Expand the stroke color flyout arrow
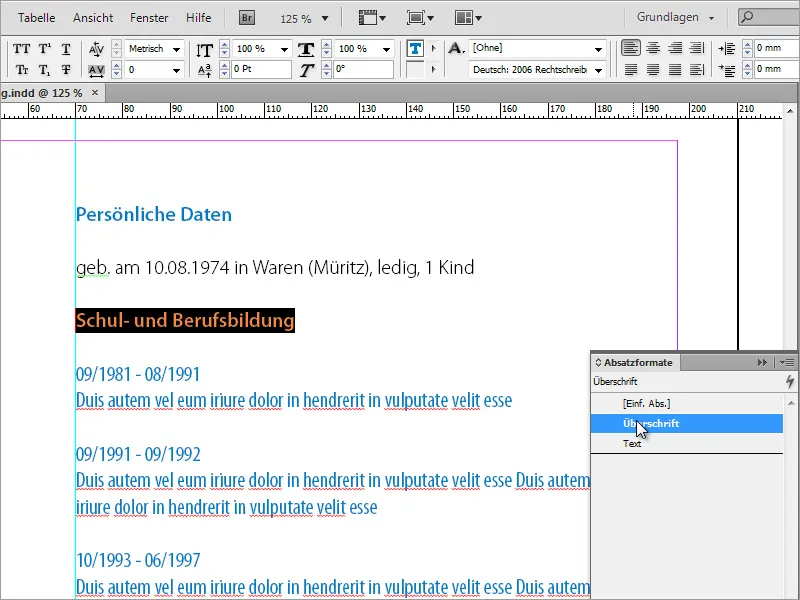 pyautogui.click(x=434, y=69)
